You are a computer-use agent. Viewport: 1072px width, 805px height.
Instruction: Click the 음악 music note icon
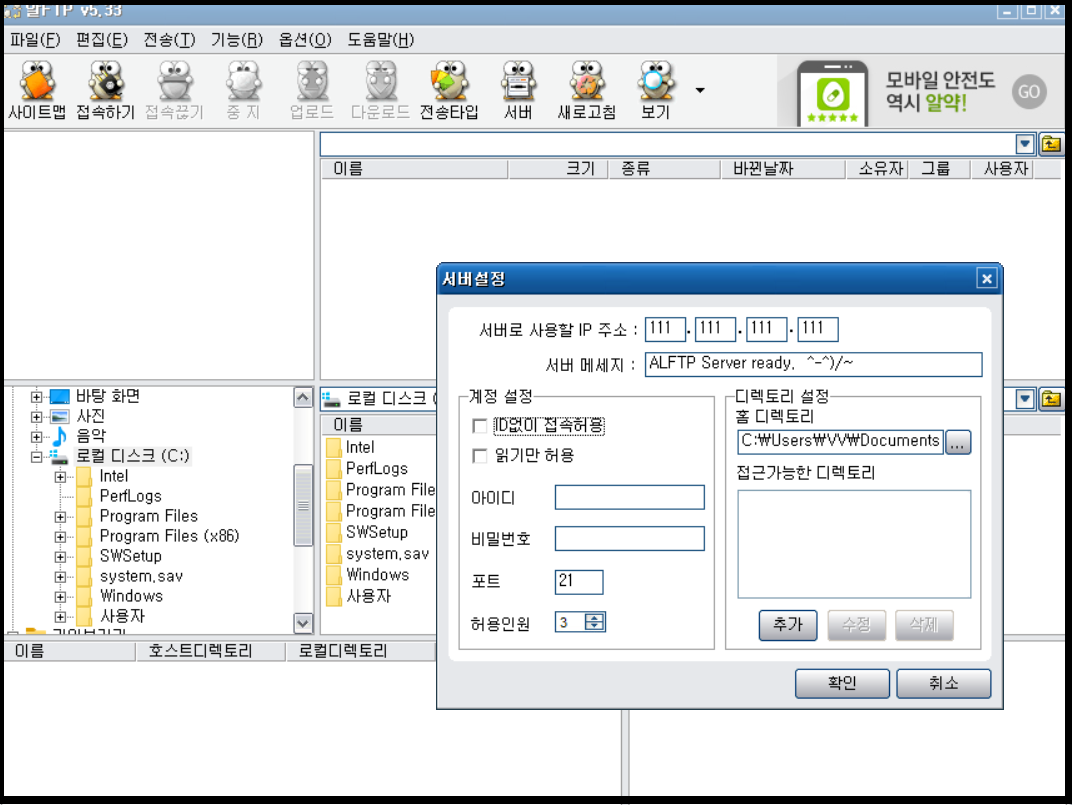pyautogui.click(x=60, y=436)
